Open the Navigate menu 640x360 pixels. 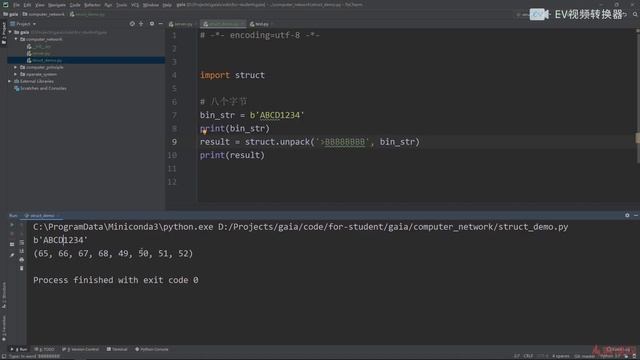57,5
